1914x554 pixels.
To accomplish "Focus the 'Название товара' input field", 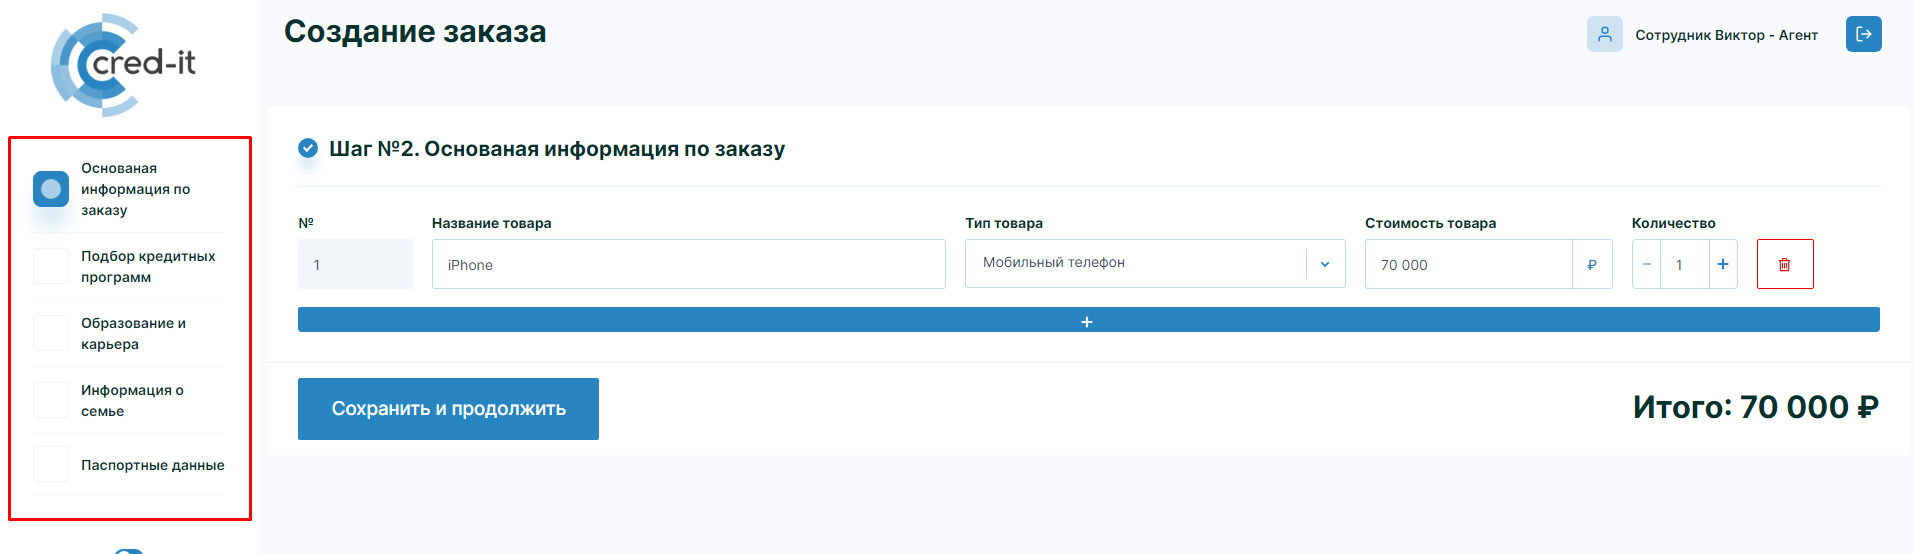I will [x=688, y=264].
